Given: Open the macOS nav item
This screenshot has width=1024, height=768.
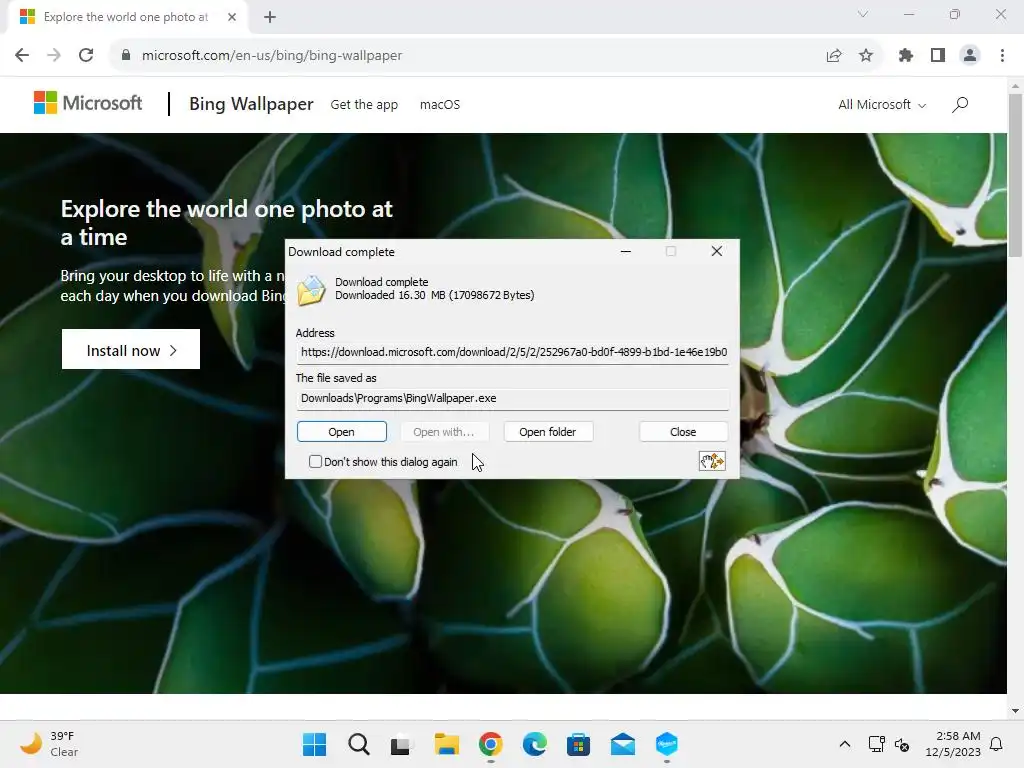Looking at the screenshot, I should pos(440,104).
